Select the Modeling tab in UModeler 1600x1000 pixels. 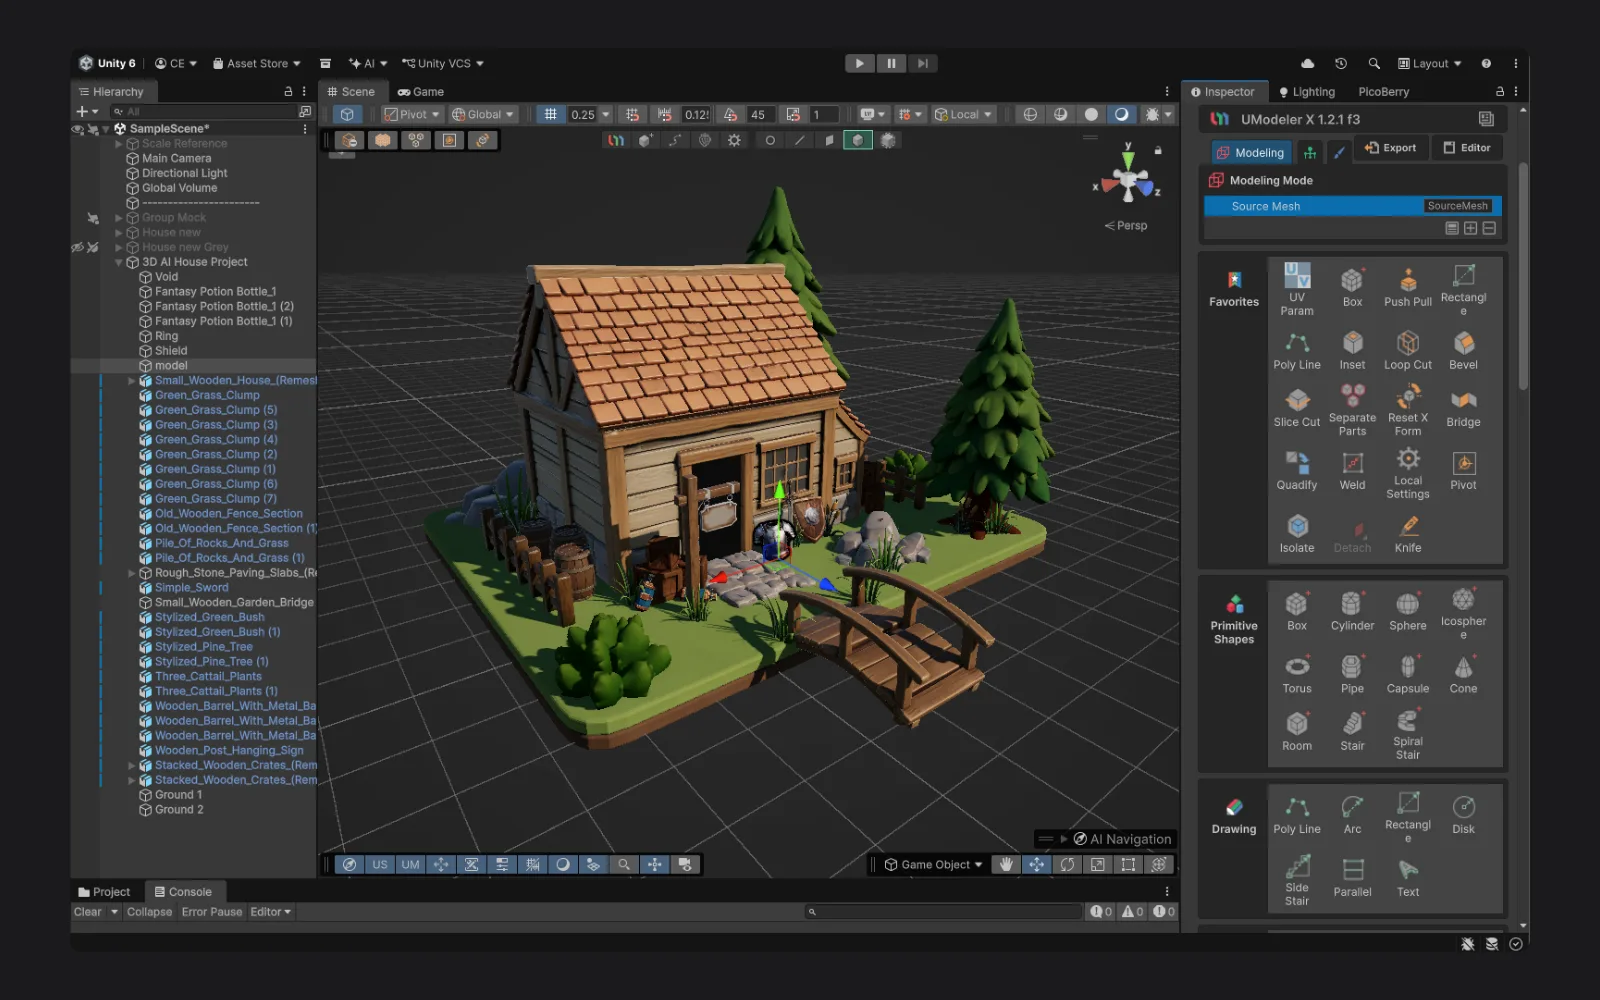pyautogui.click(x=1251, y=153)
